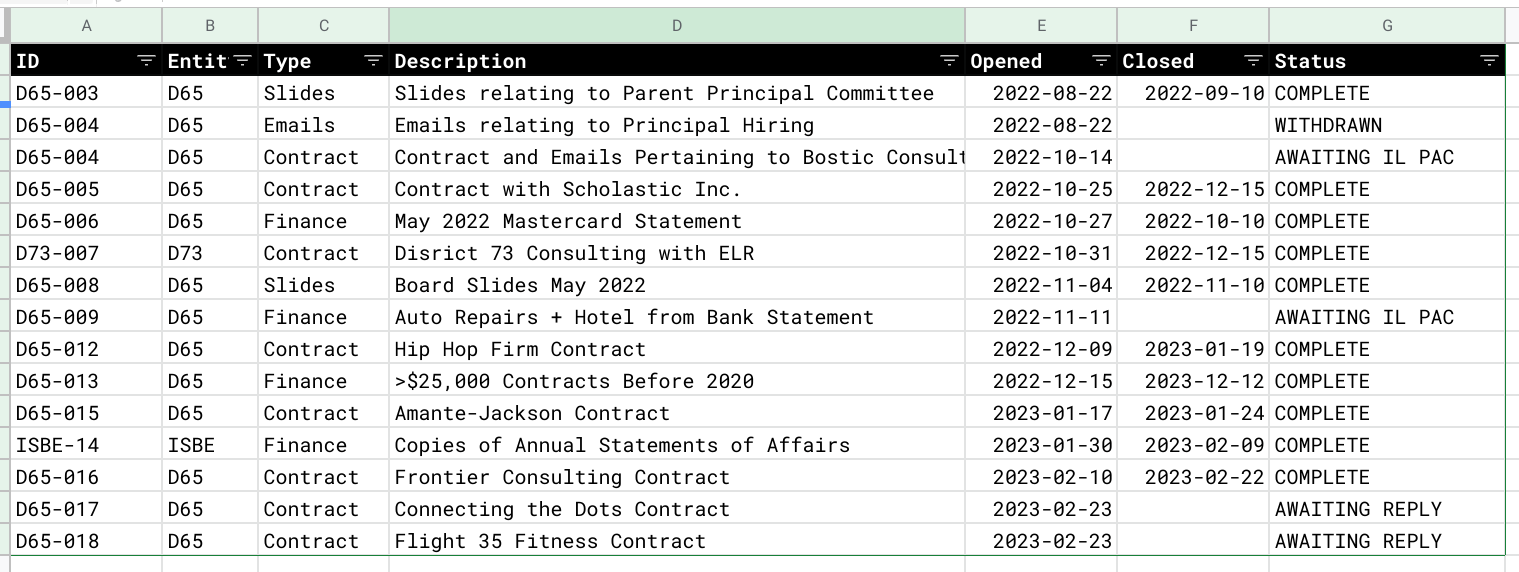This screenshot has width=1519, height=572.
Task: Select the Flight 35 Fitness Contract cell
Action: (x=677, y=541)
